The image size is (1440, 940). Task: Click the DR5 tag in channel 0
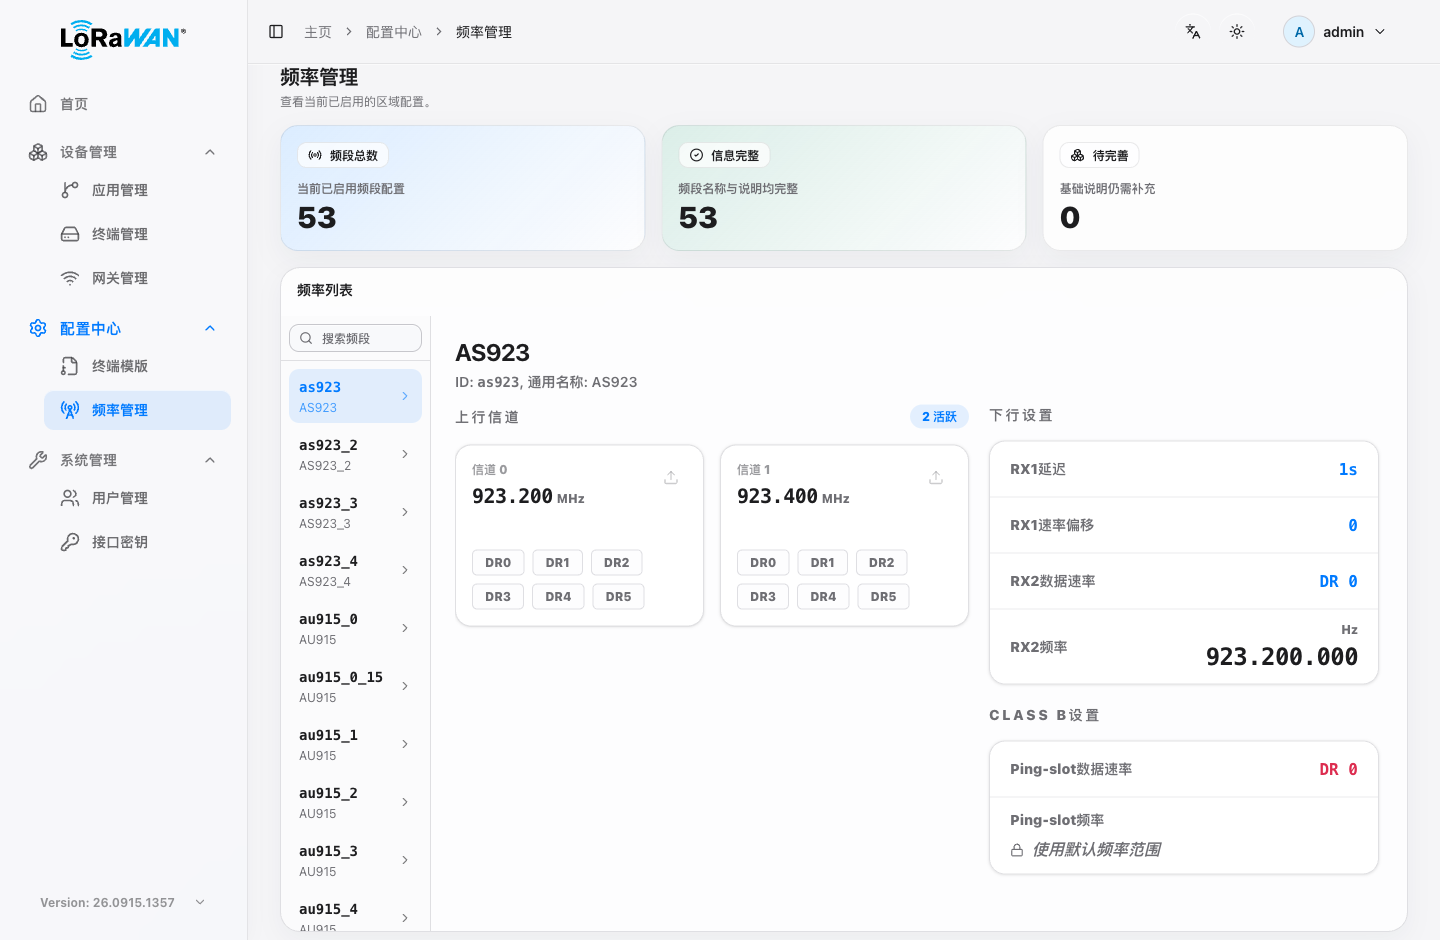click(x=618, y=597)
